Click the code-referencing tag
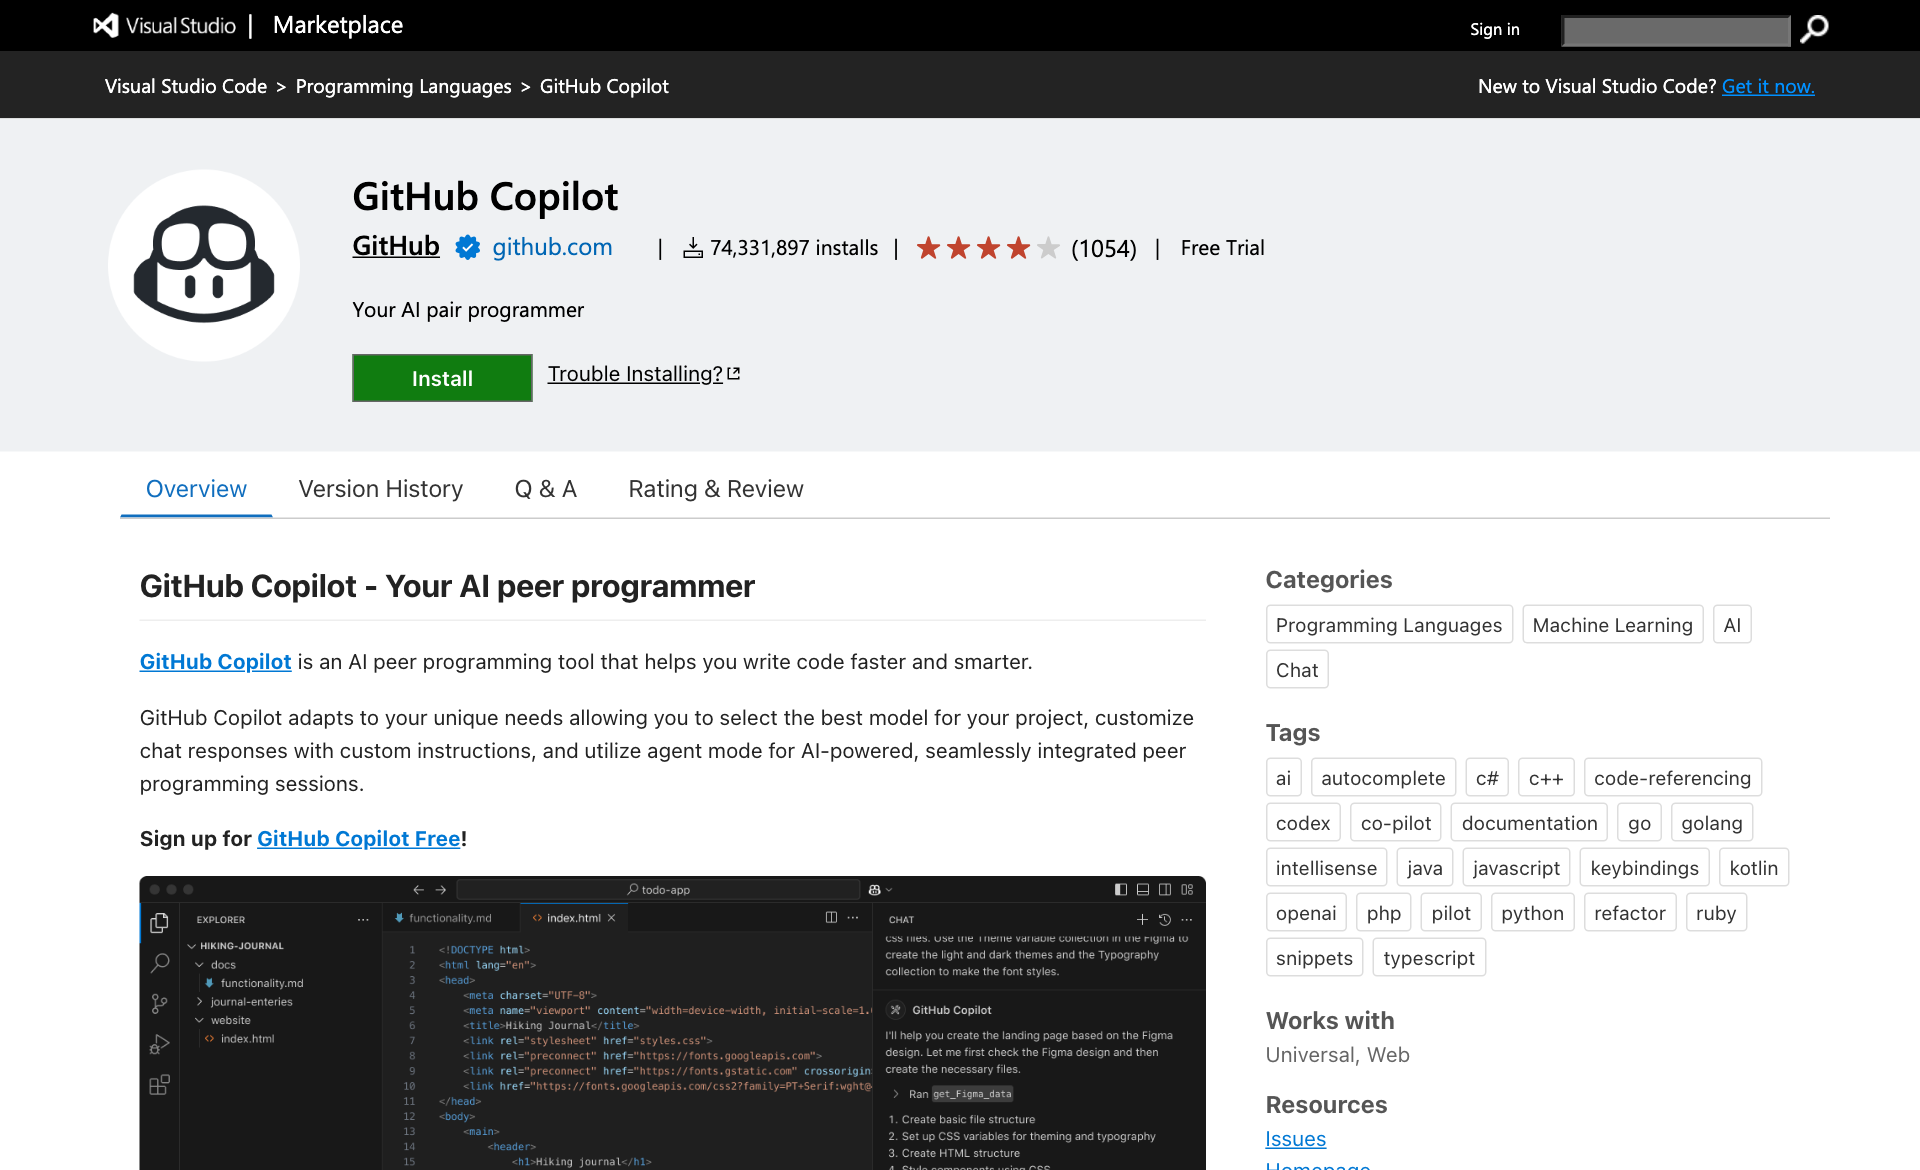 tap(1672, 778)
